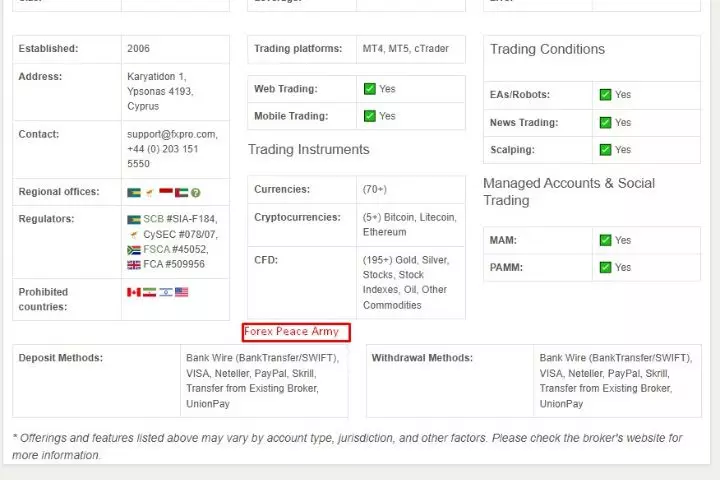Click the FCA #509956 regulator entry
720x480 pixels.
(174, 264)
